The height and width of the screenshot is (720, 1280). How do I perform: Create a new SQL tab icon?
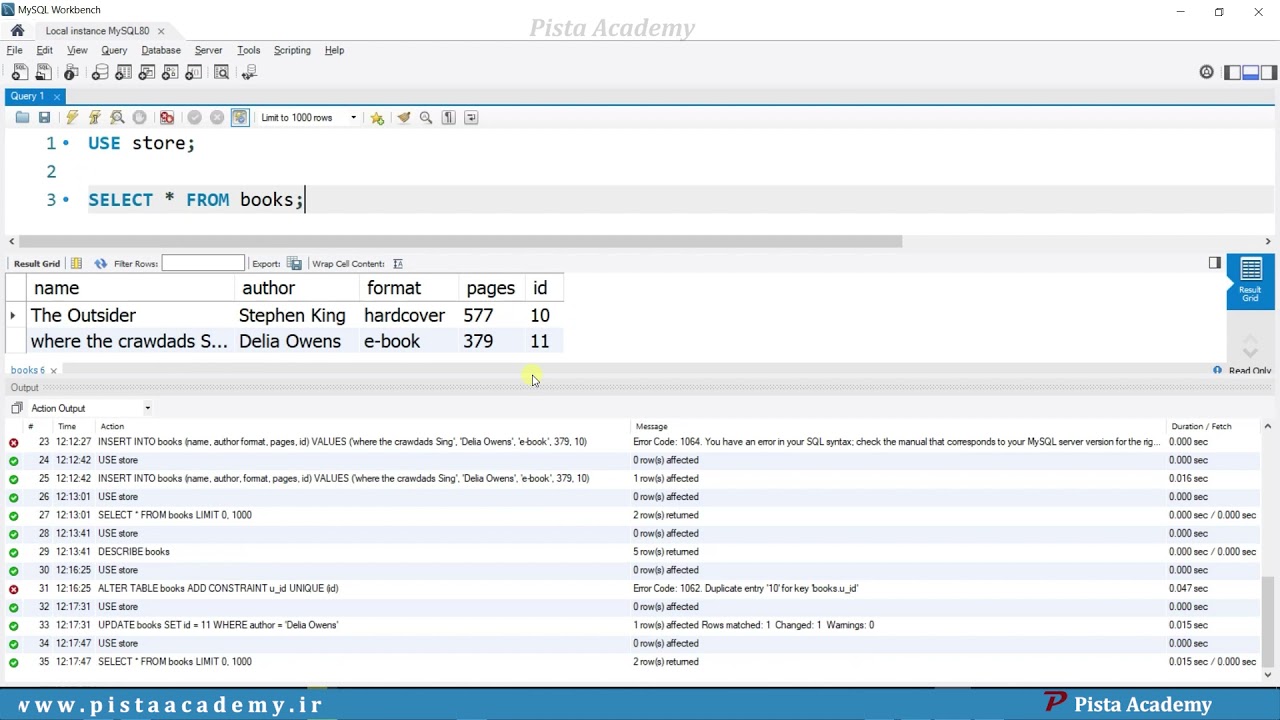click(20, 72)
